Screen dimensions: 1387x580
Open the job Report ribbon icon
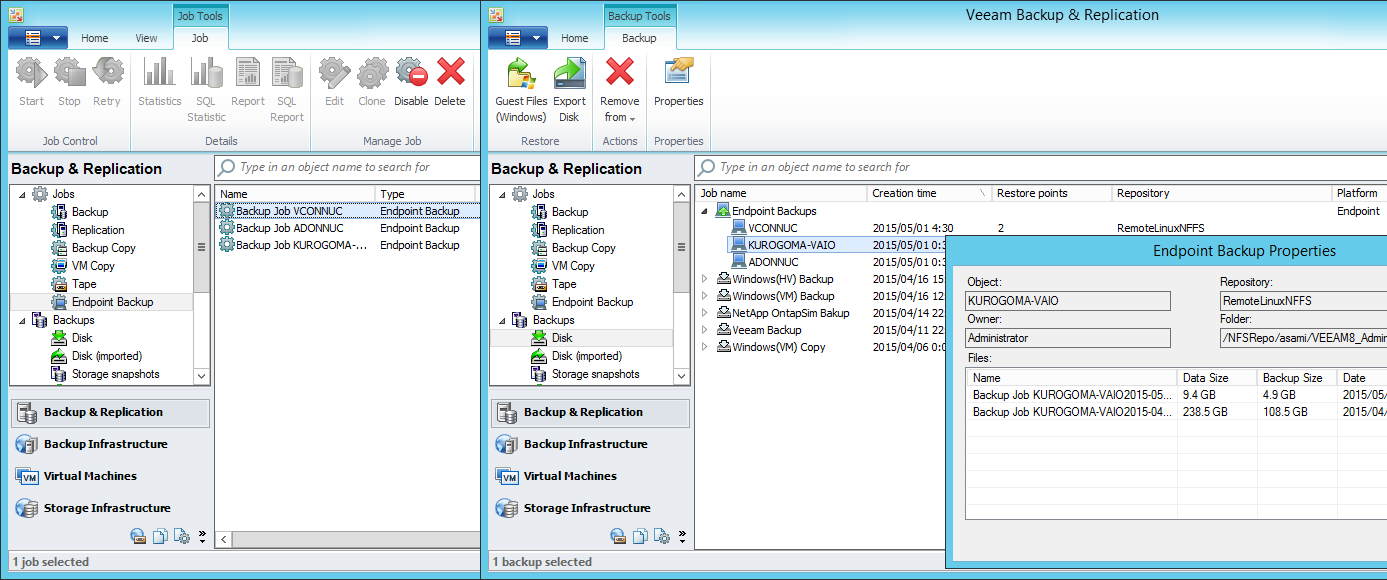pyautogui.click(x=248, y=82)
